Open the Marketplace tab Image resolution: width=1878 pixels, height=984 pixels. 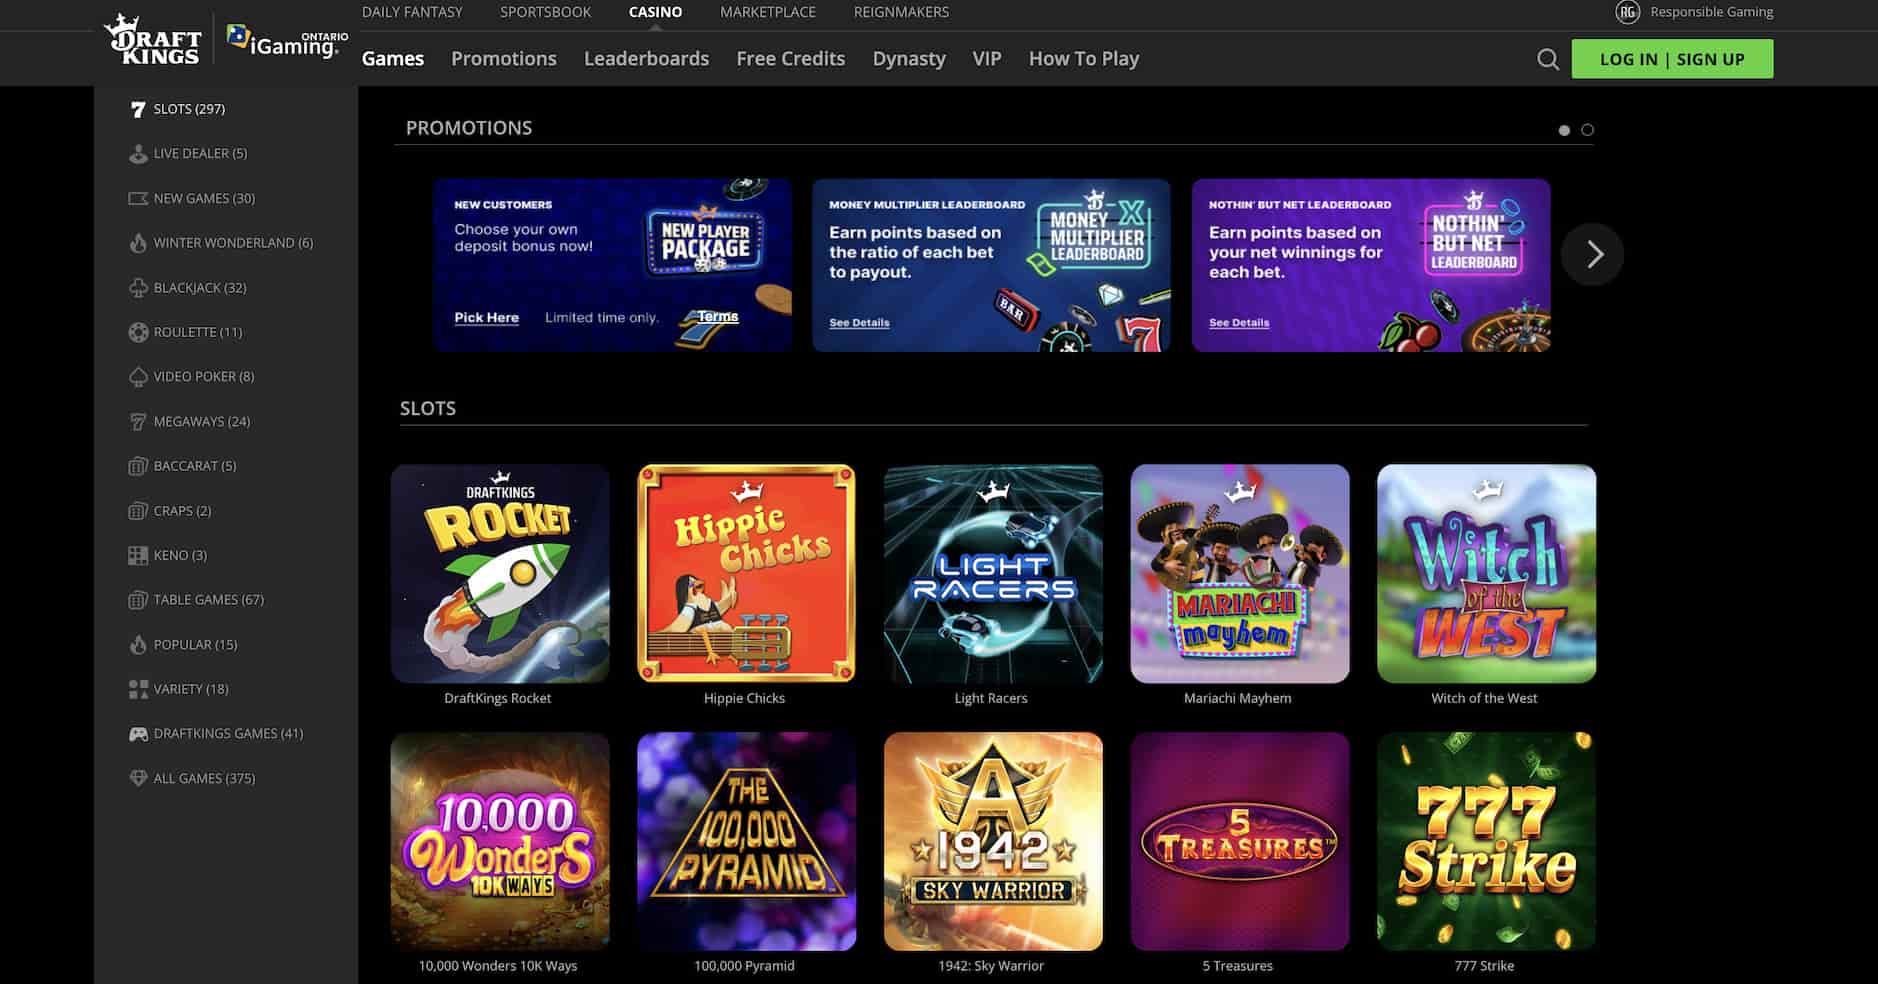coord(768,12)
